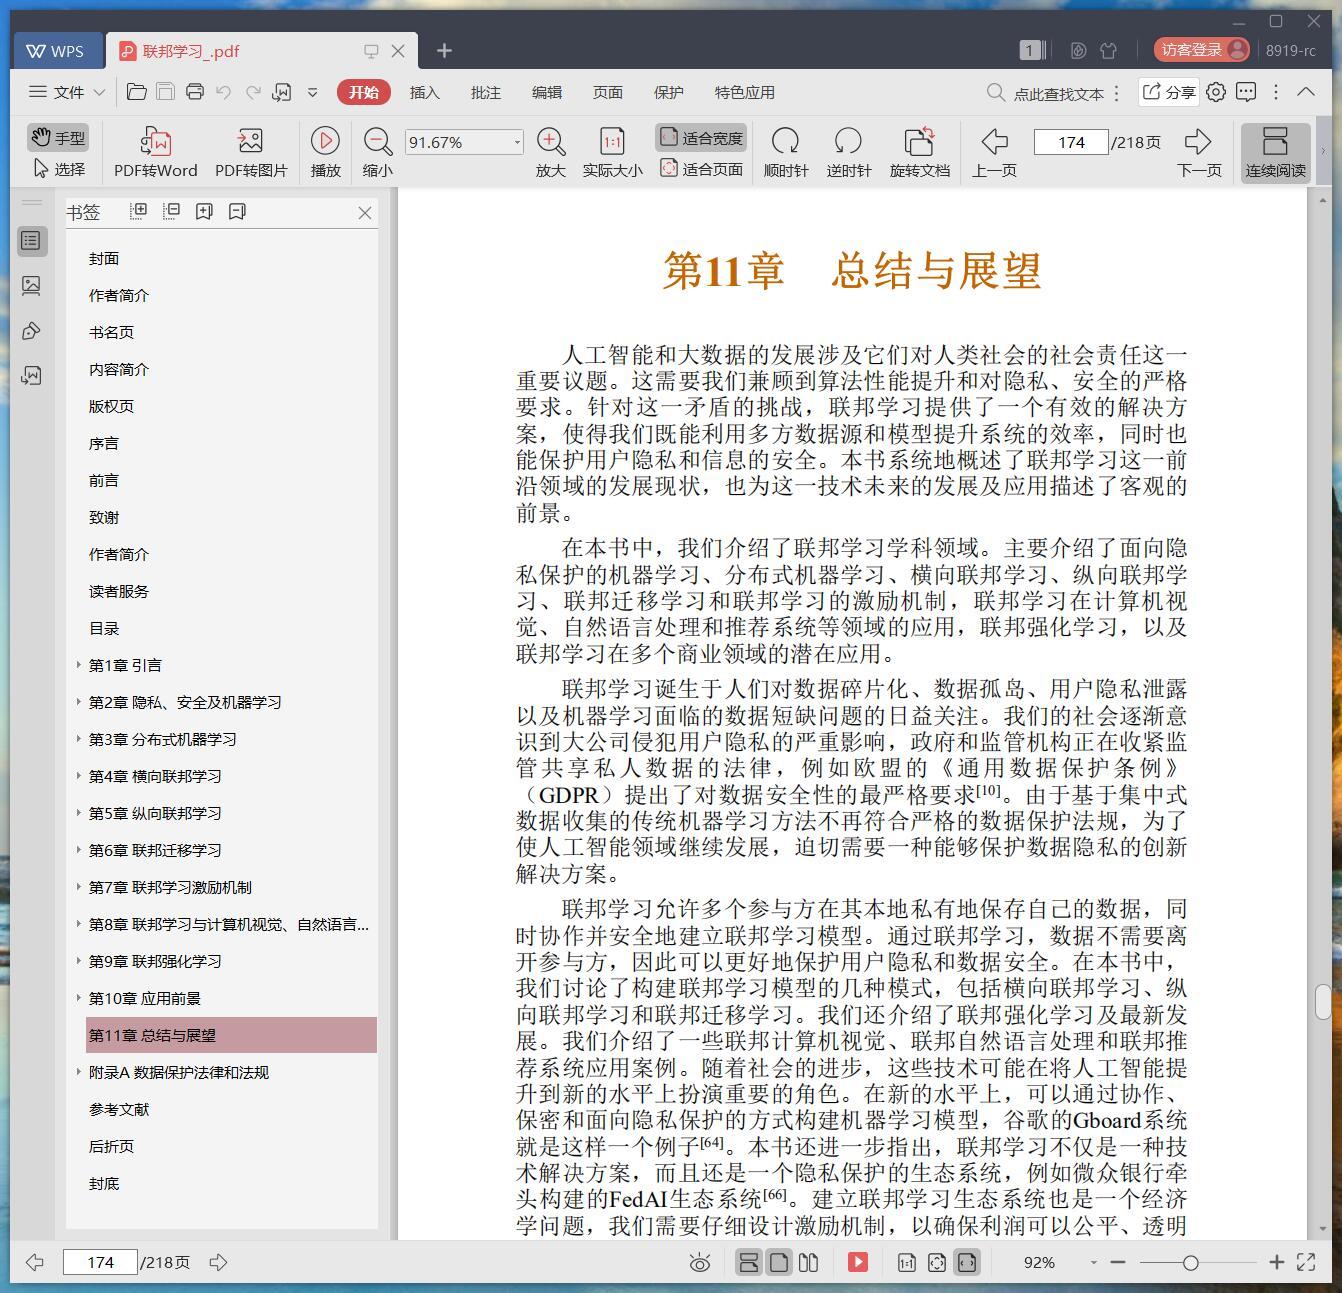The height and width of the screenshot is (1293, 1342).
Task: Toggle continuous reading (连续阅读)
Action: pyautogui.click(x=1275, y=153)
